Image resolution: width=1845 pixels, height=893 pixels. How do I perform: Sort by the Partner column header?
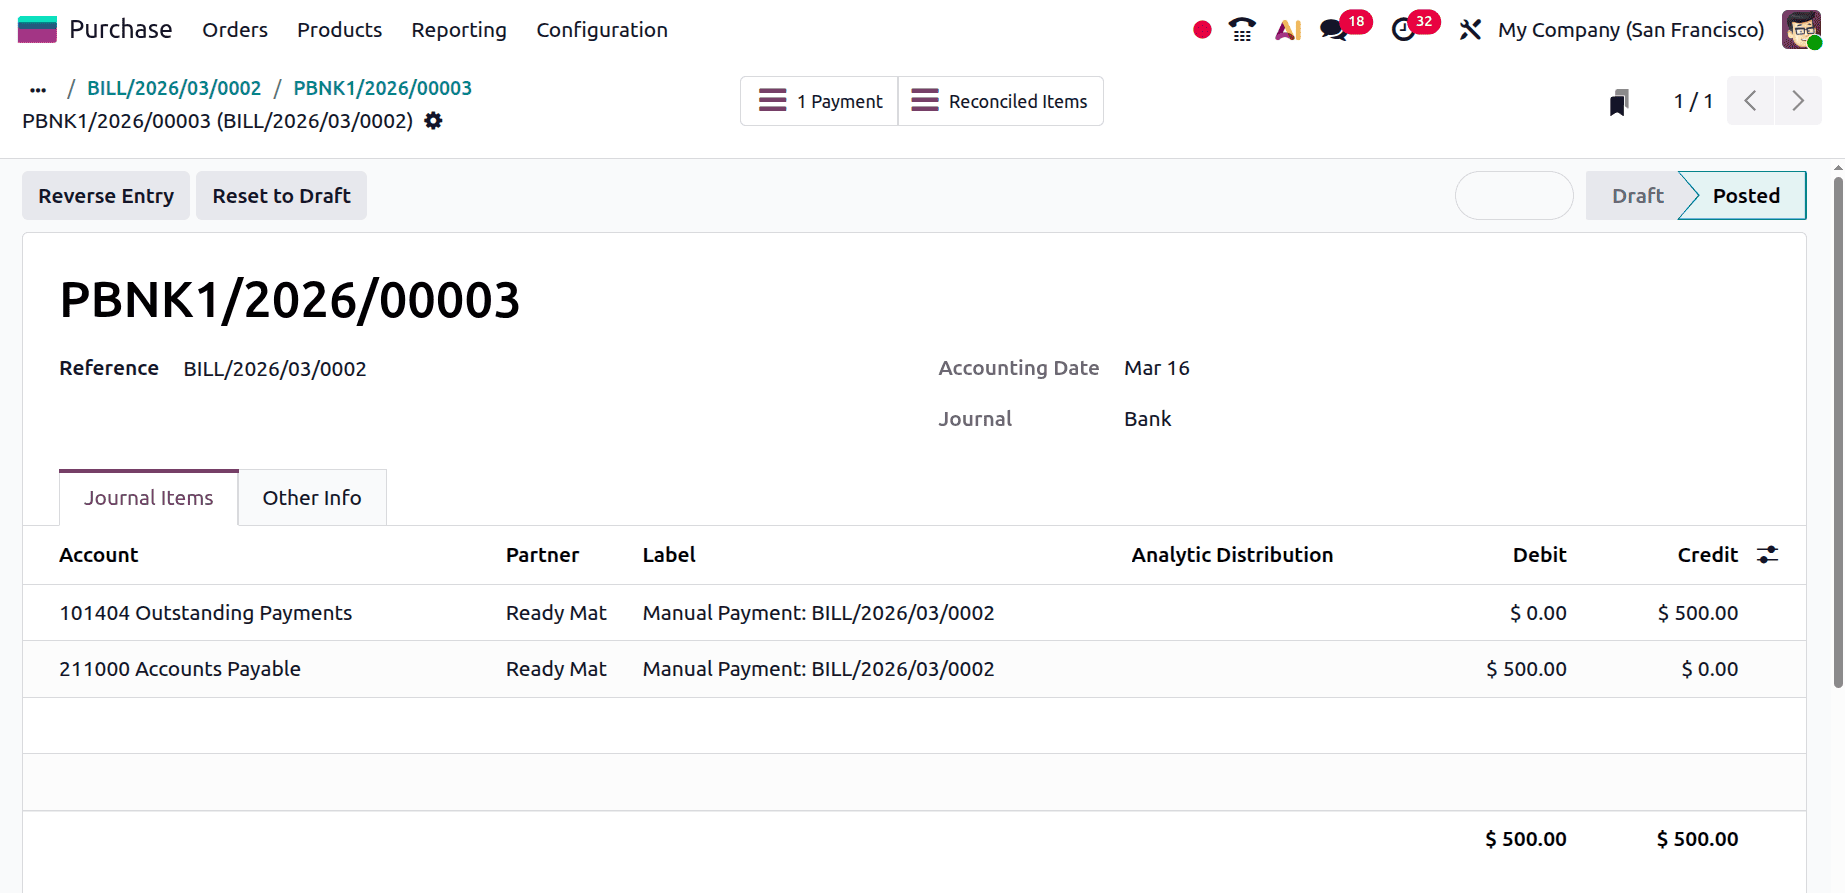click(542, 555)
